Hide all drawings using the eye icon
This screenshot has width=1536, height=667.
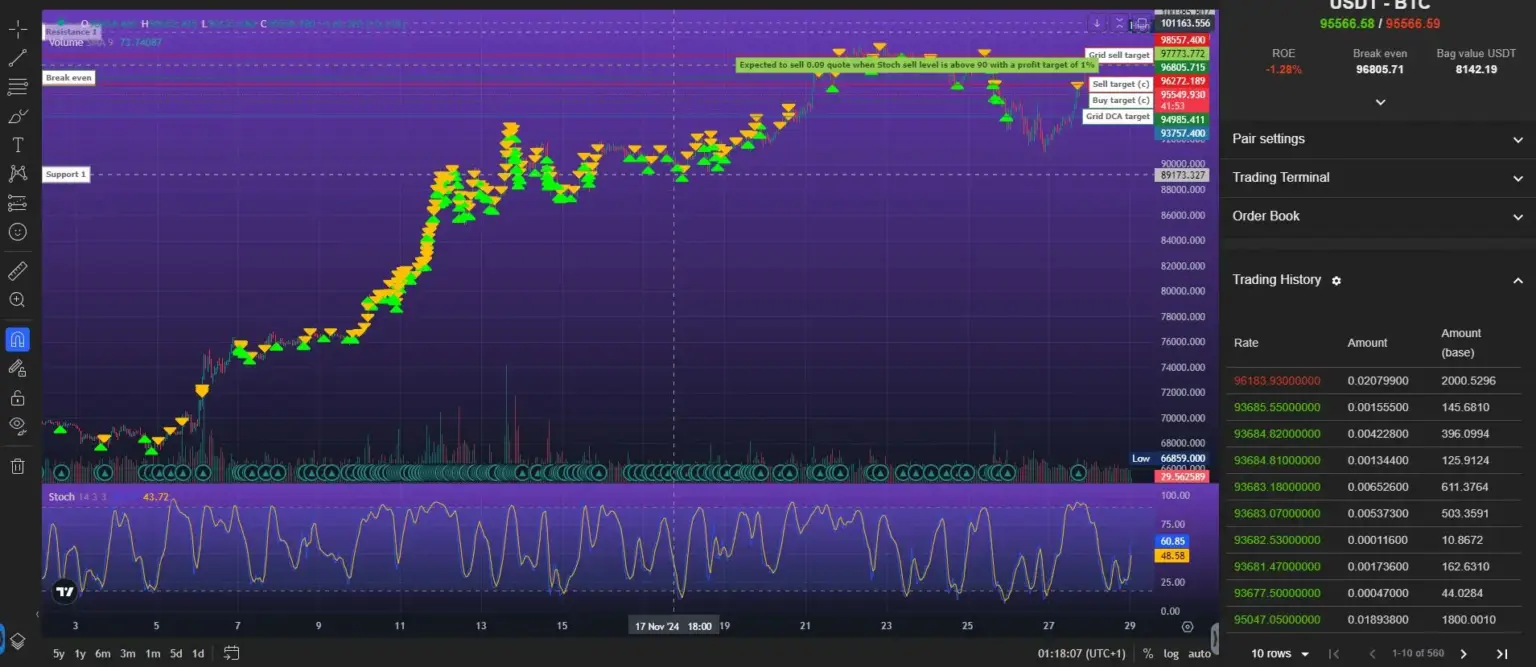(17, 425)
